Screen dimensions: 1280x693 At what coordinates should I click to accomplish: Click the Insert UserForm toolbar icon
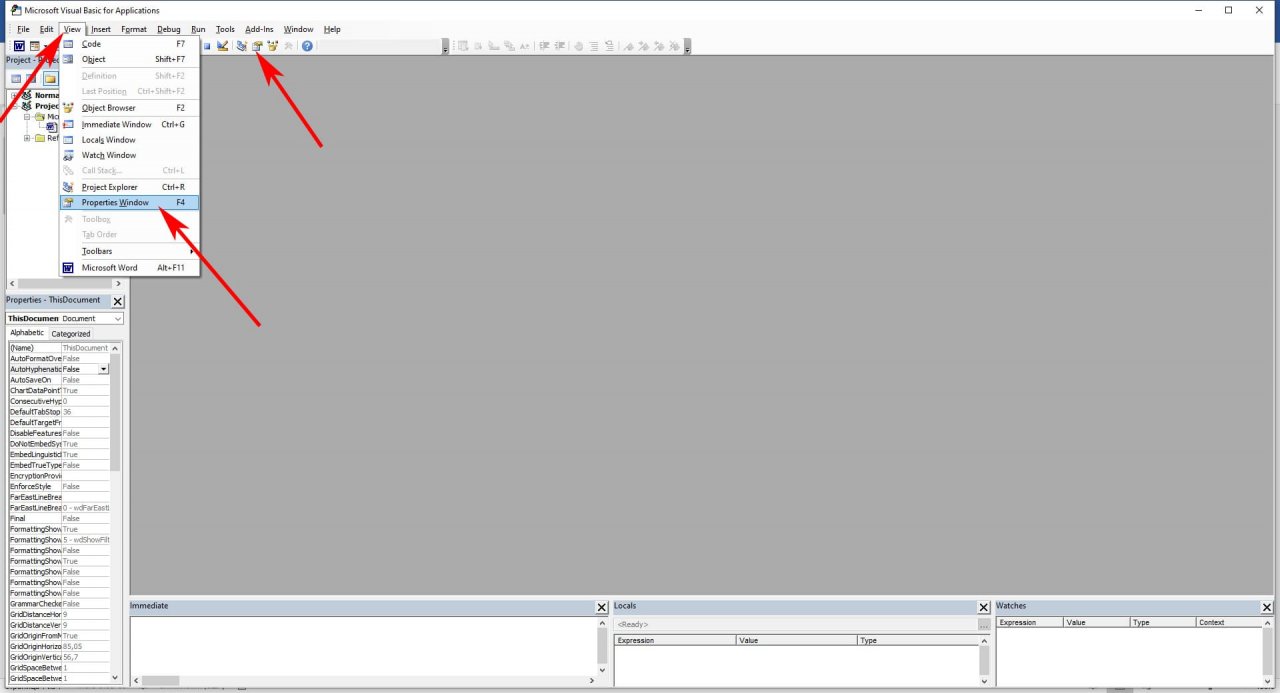tap(34, 46)
